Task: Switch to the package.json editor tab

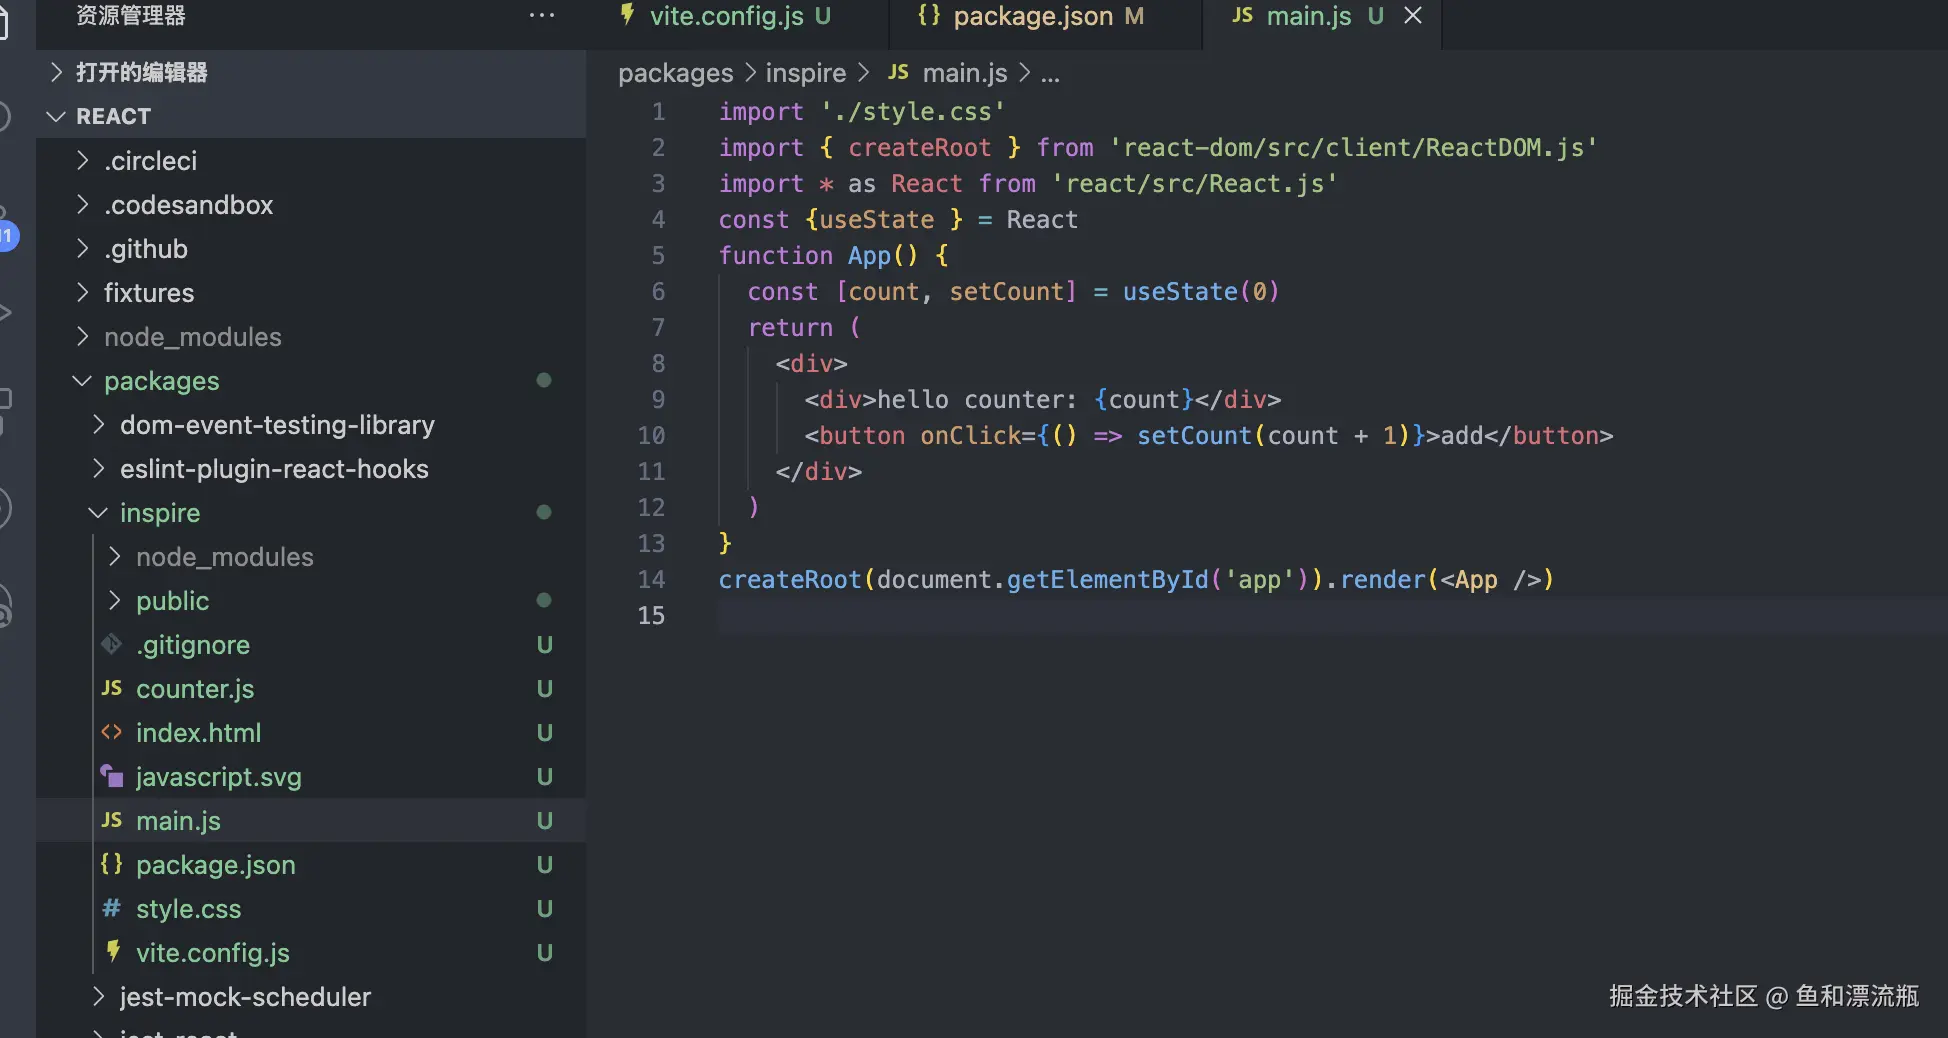Action: (x=1046, y=16)
